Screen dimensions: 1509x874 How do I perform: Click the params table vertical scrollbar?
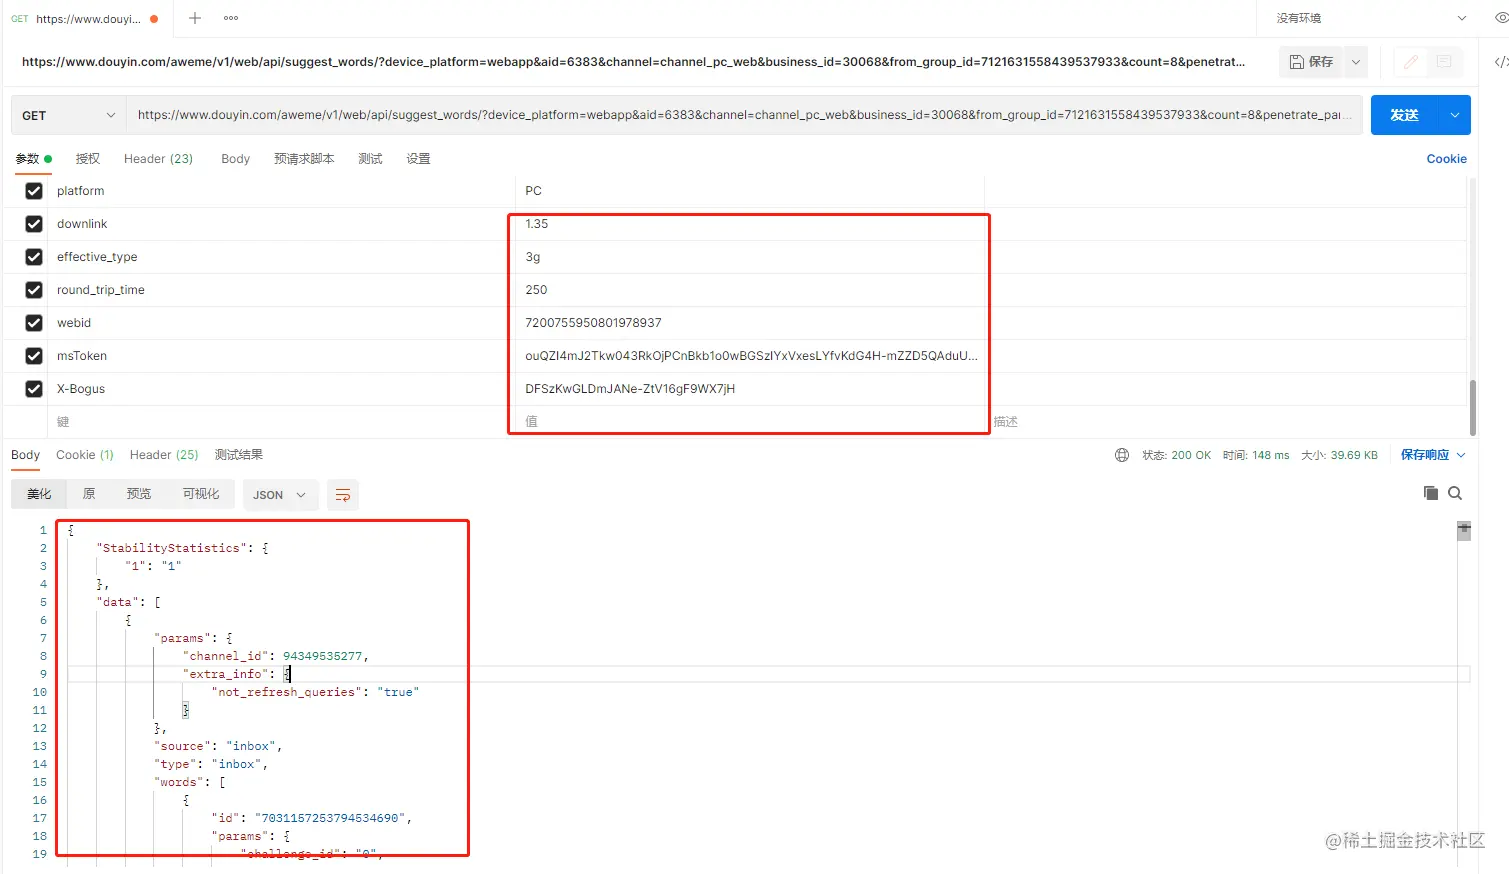coord(1473,408)
